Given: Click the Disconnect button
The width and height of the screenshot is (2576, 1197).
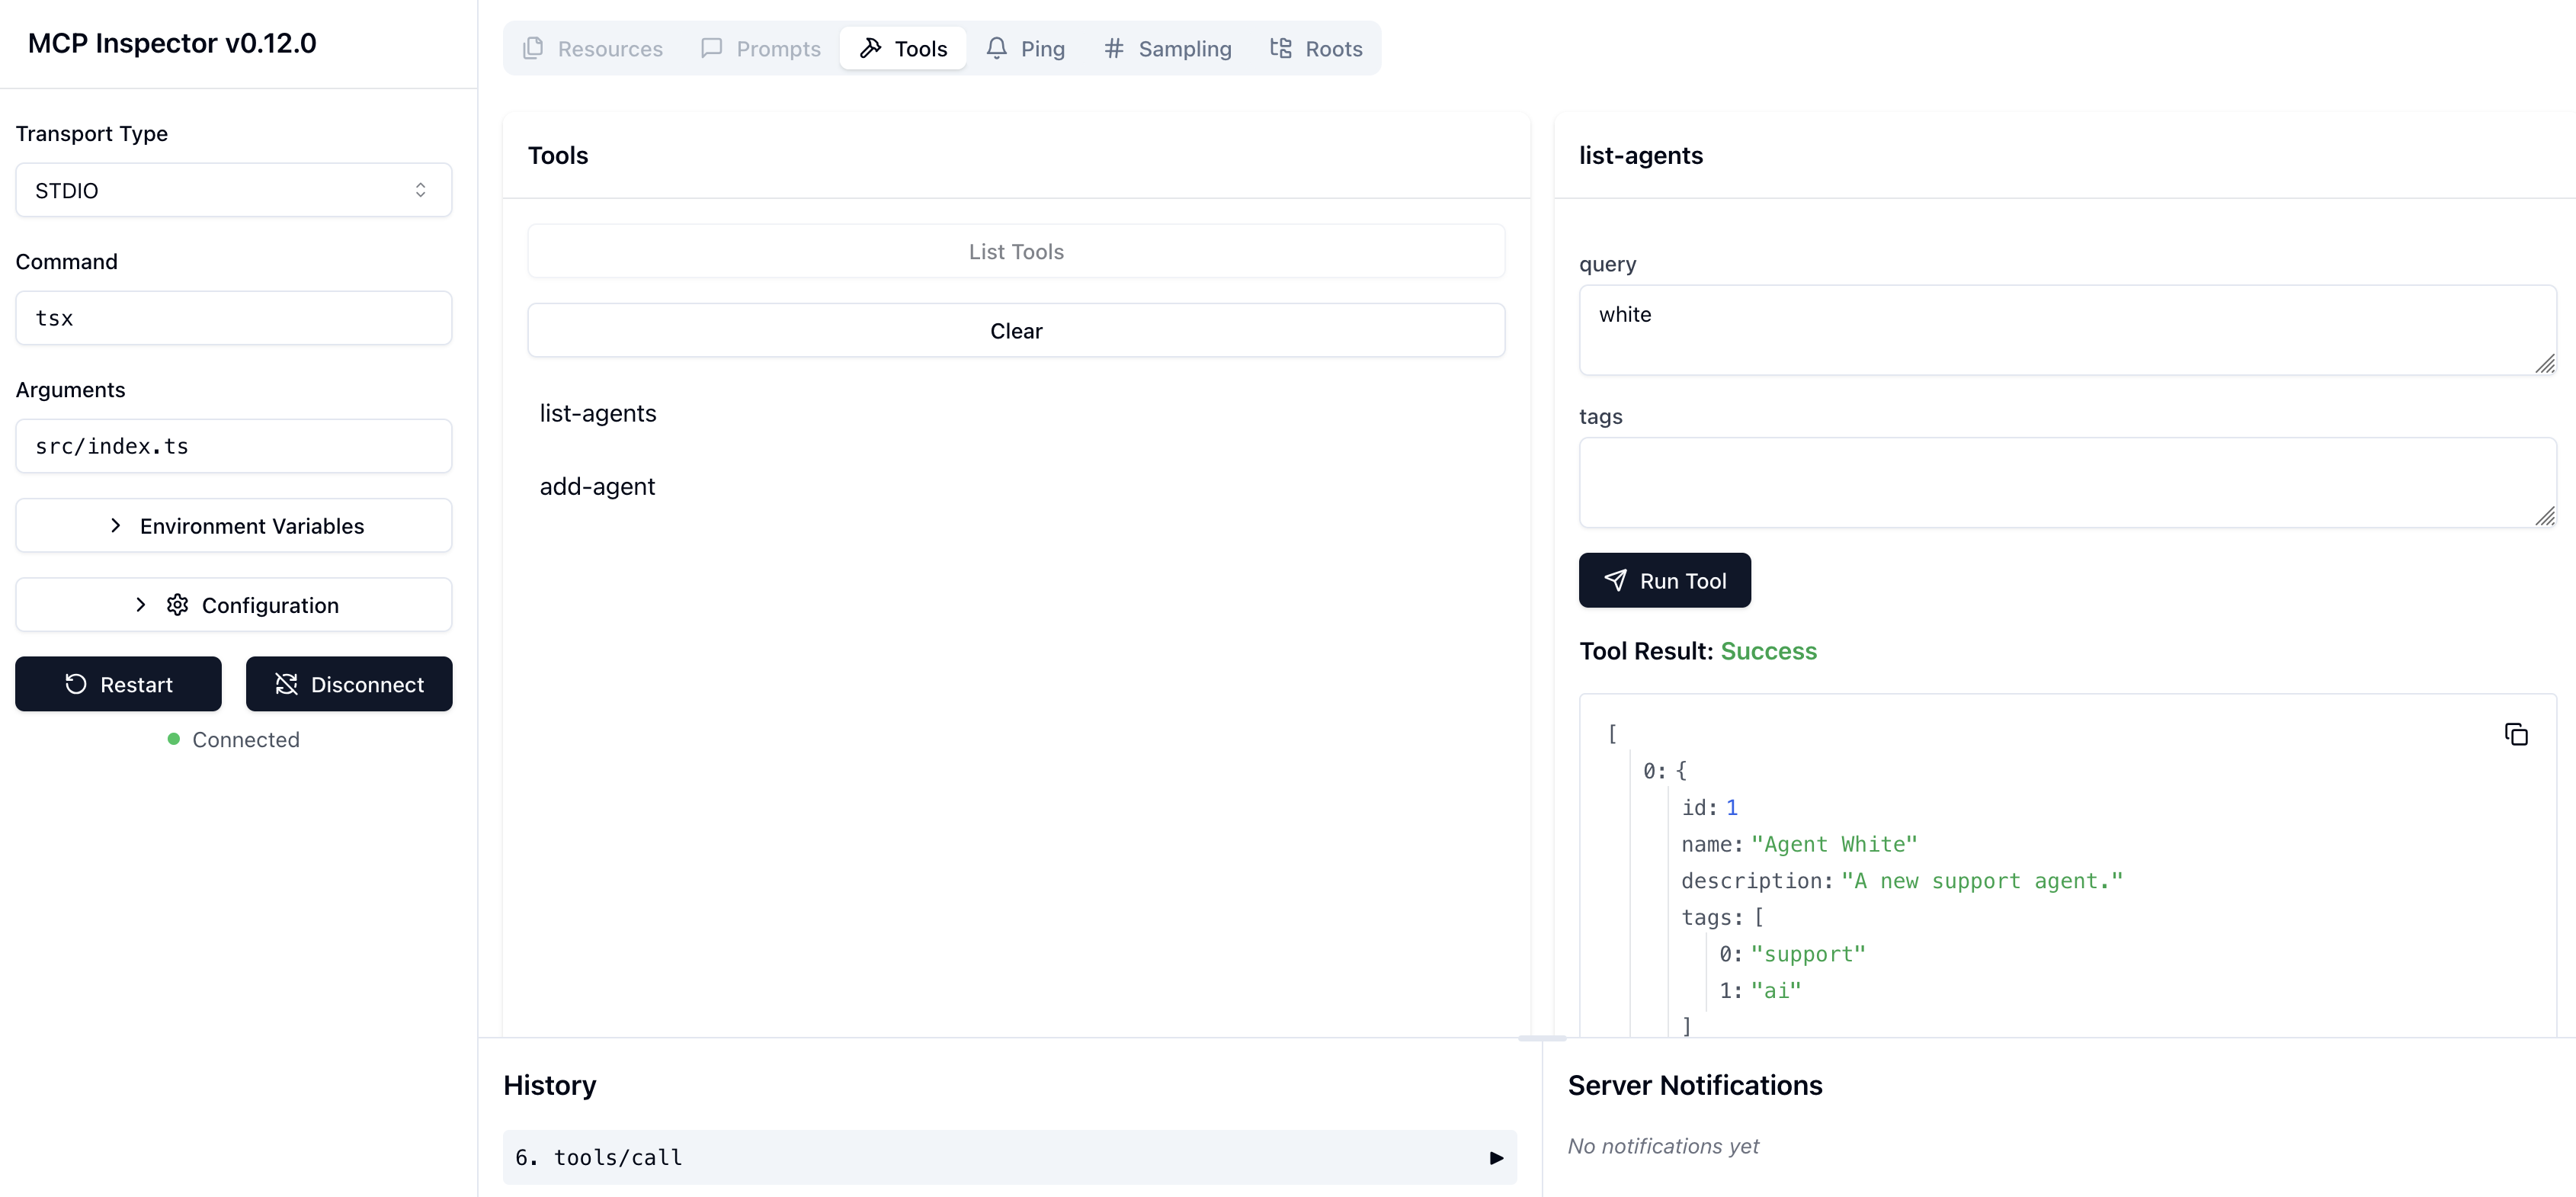Looking at the screenshot, I should tap(349, 684).
